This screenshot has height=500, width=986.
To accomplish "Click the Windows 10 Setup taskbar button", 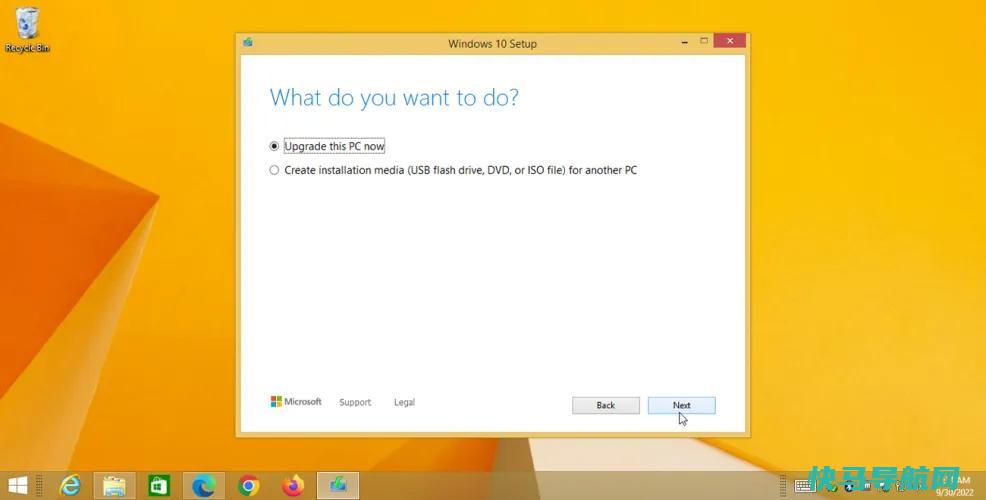I will (x=338, y=486).
